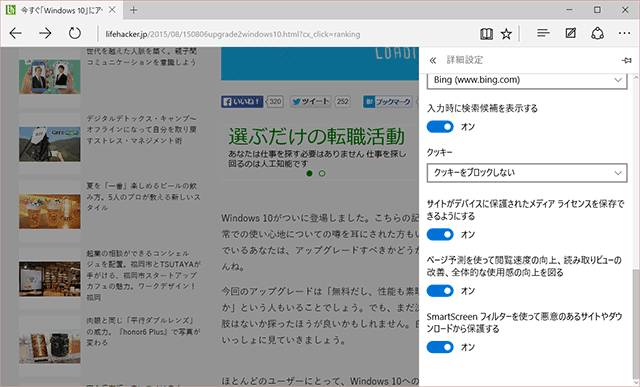Turn off 入力時に検索候補を表示する toggle

pyautogui.click(x=440, y=127)
